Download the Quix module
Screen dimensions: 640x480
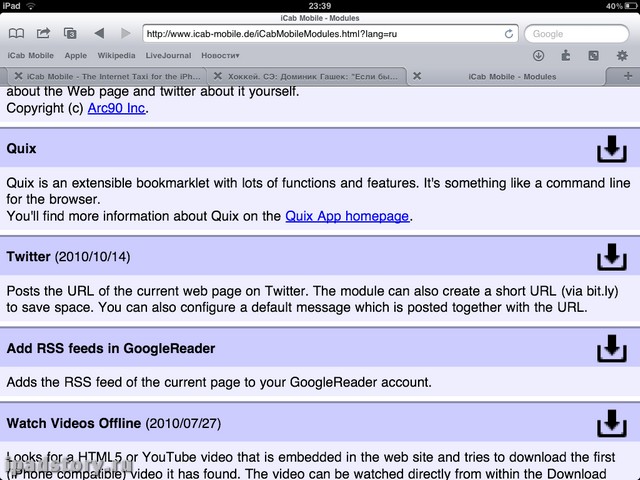(612, 149)
